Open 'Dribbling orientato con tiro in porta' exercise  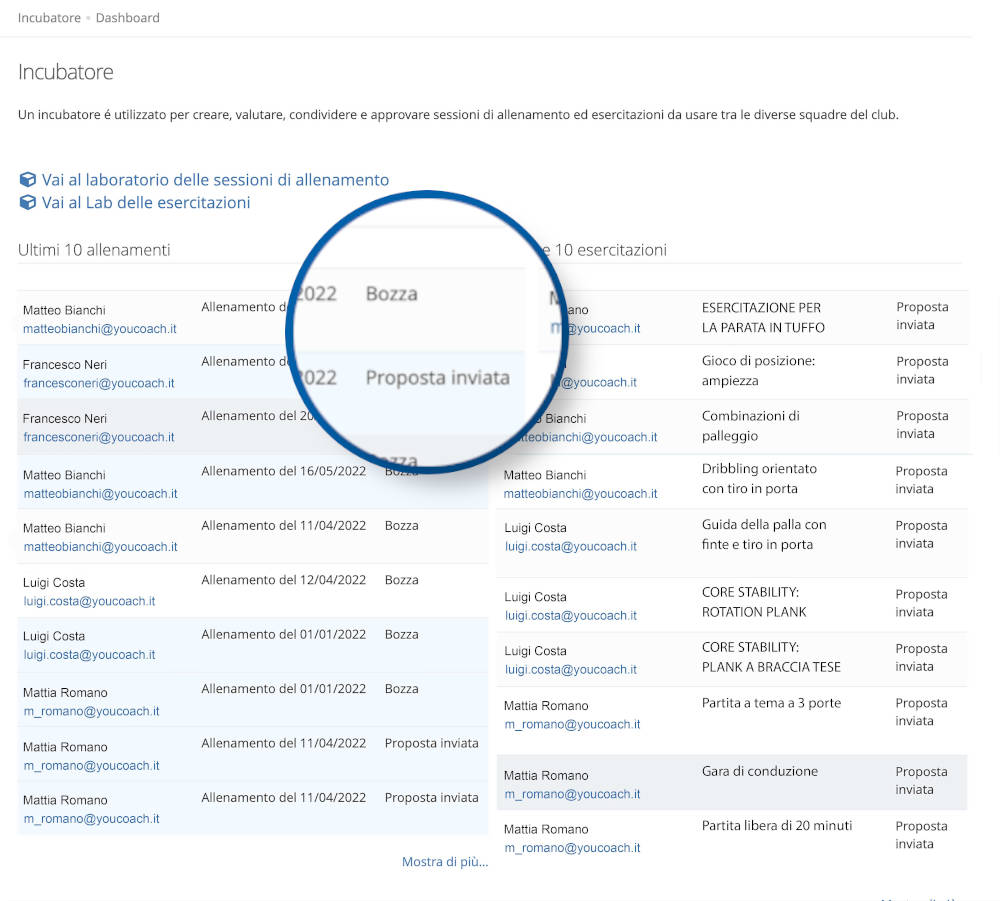[759, 478]
